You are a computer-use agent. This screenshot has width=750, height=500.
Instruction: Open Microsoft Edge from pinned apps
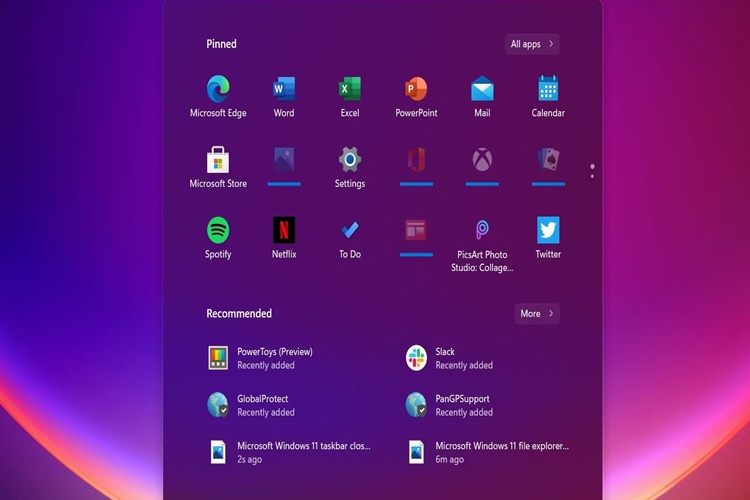[218, 96]
